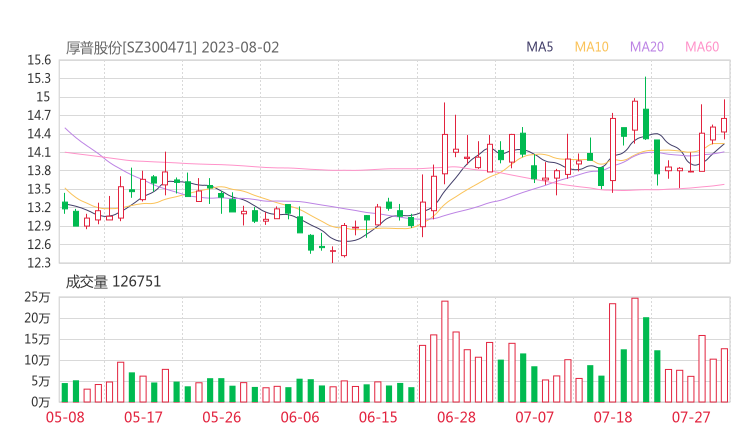
Task: Click the 13.5 price axis label
Action: tap(39, 189)
